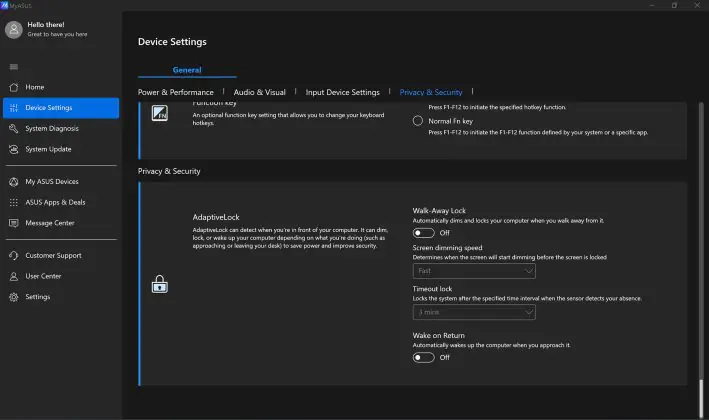Jump to Input Device Settings section

coord(342,92)
